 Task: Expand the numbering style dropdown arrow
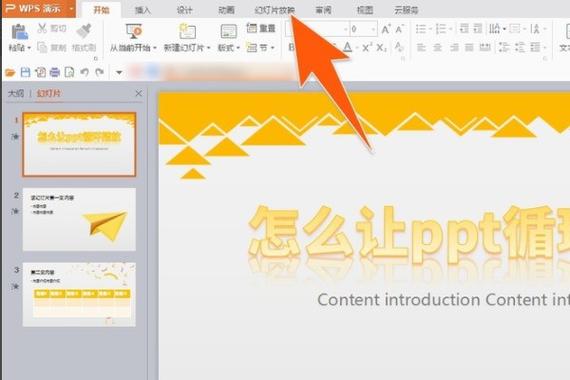click(450, 29)
